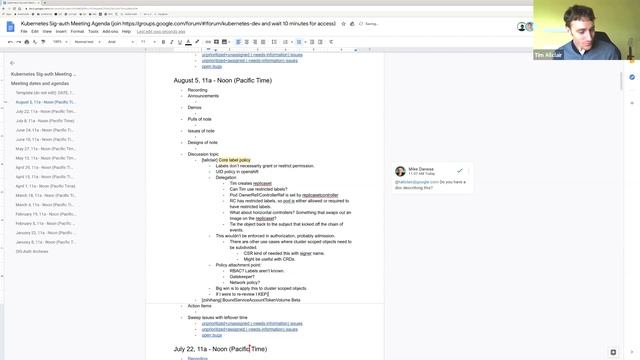Click the 'August 5, 11a - Noon' heading
The height and width of the screenshot is (360, 640).
click(222, 80)
